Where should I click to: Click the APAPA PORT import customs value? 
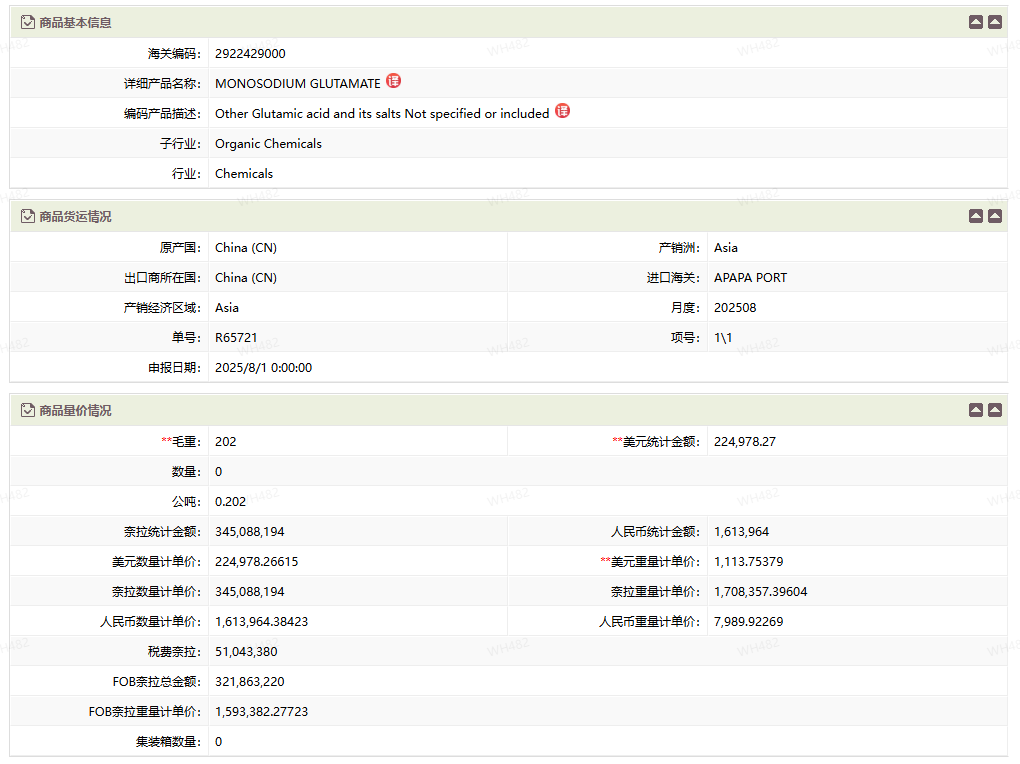pyautogui.click(x=750, y=278)
